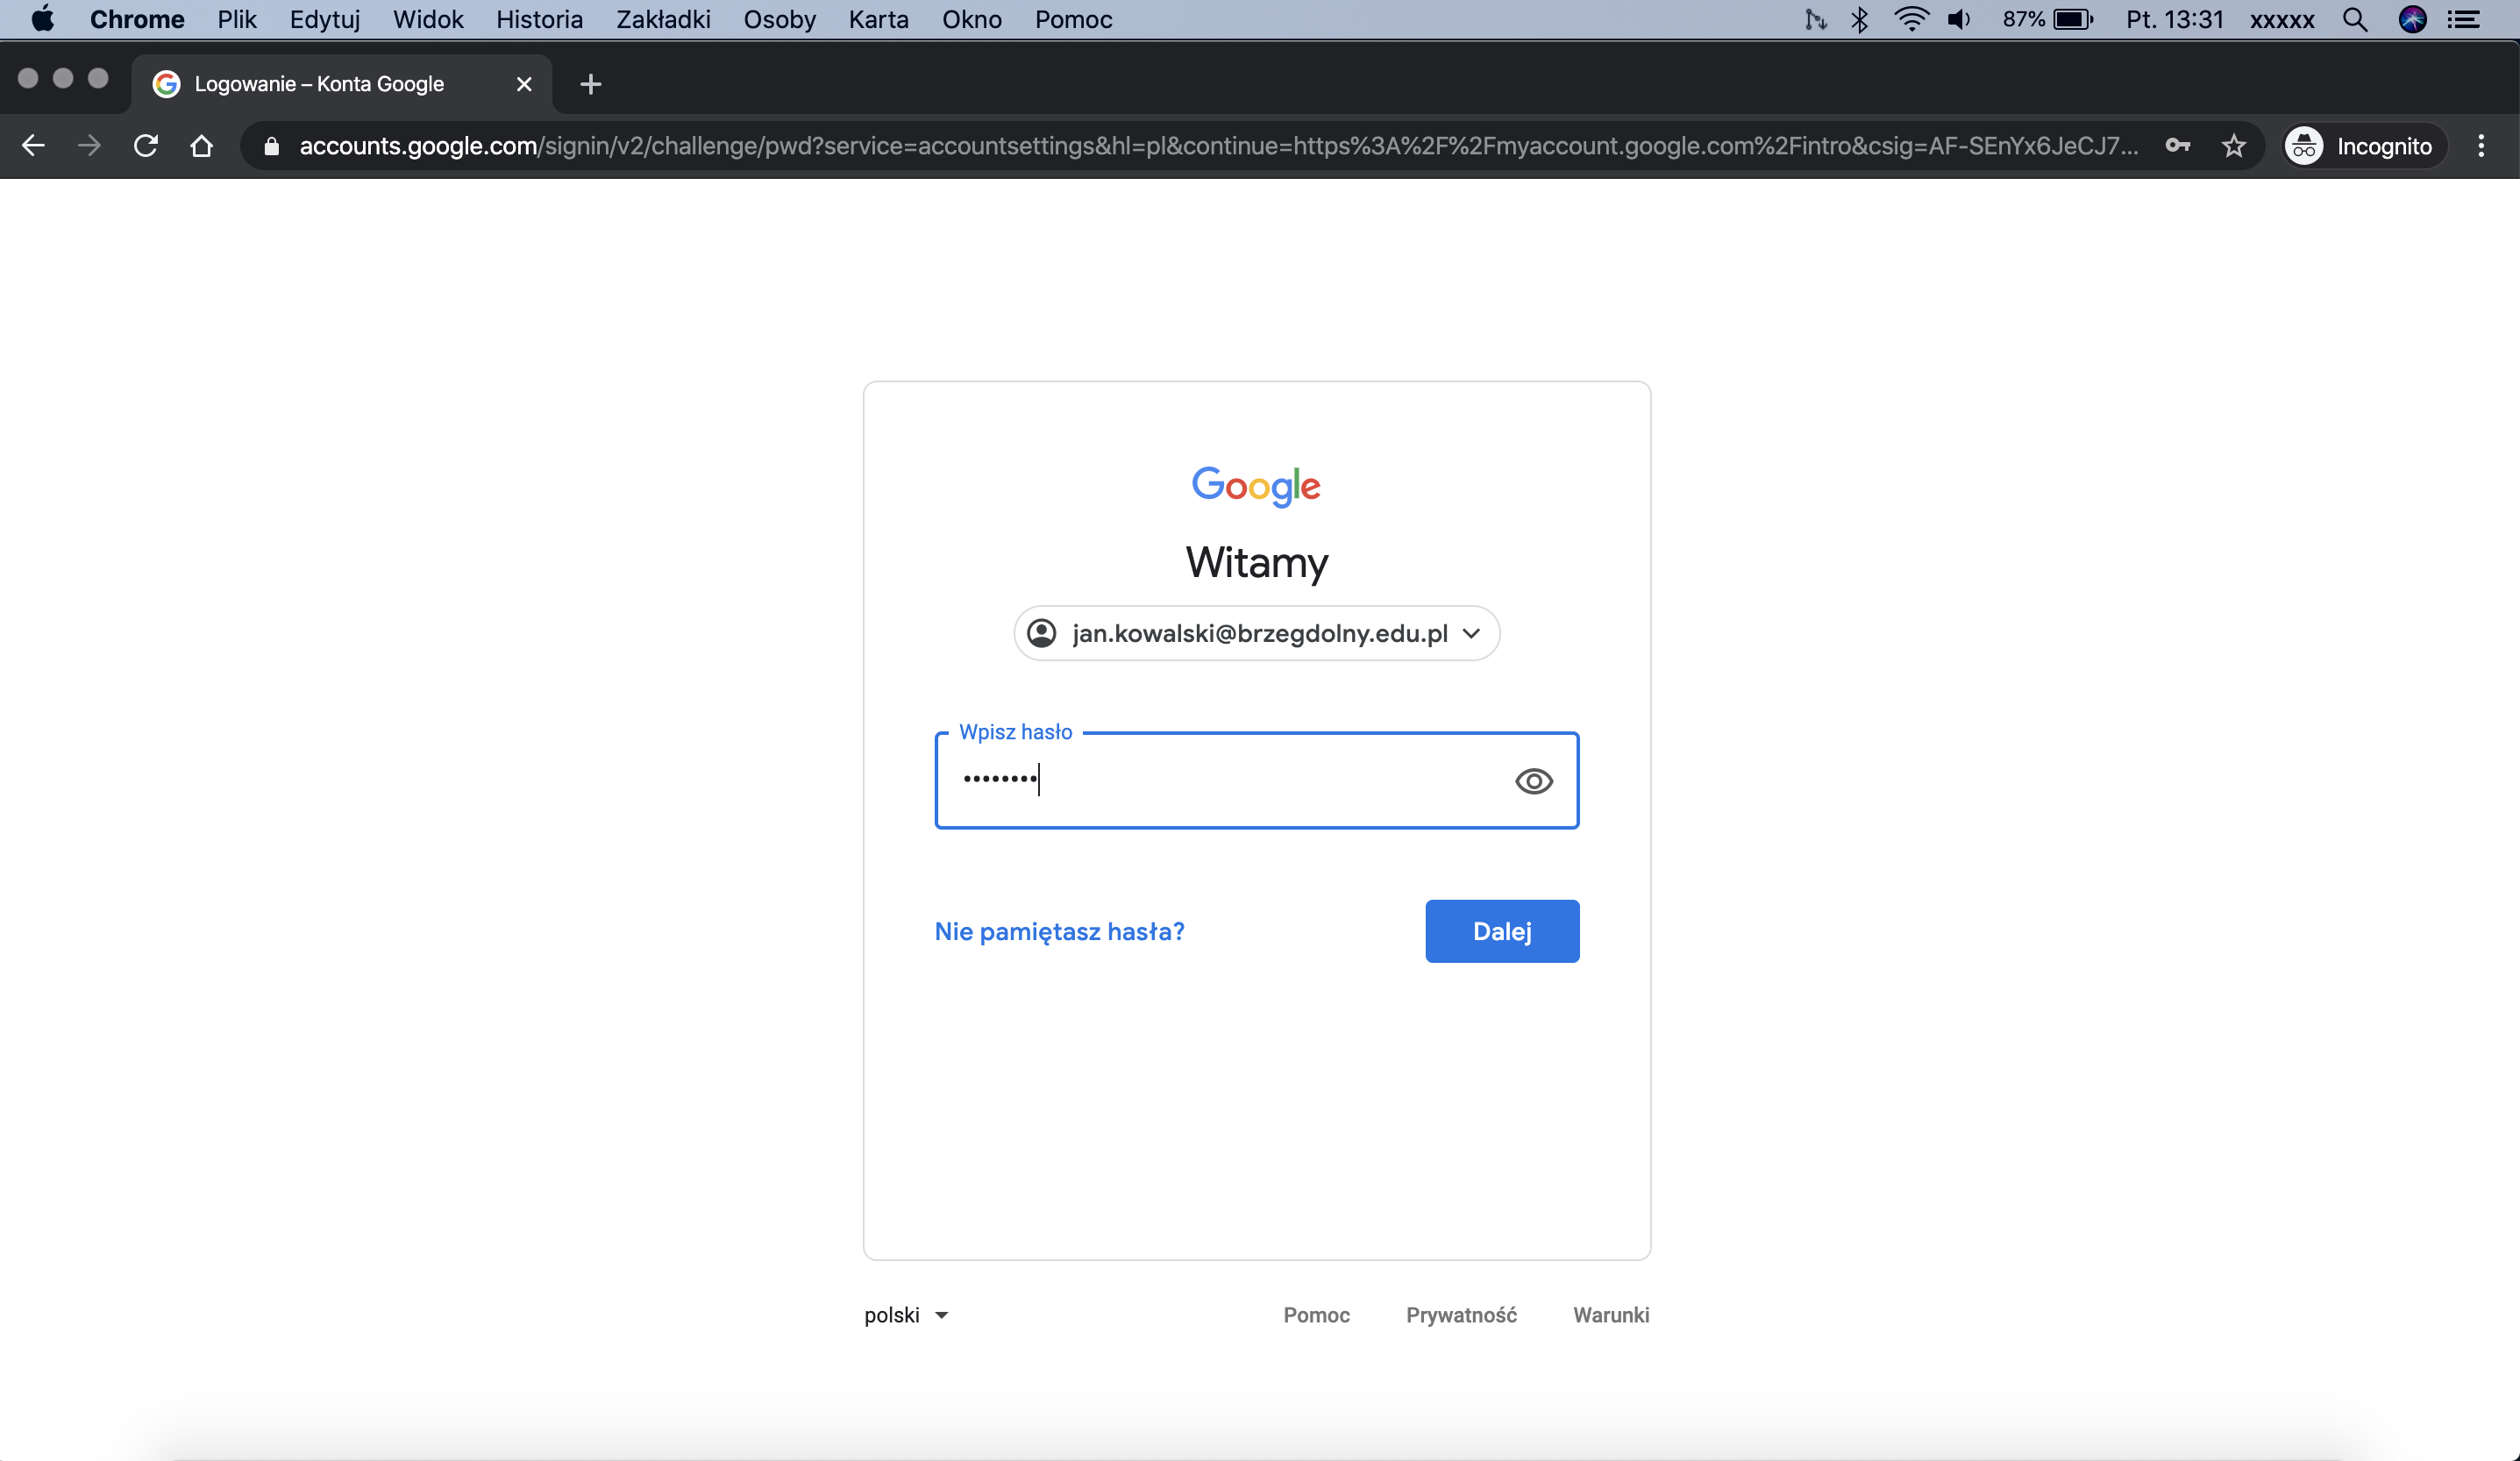Screen dimensions: 2520x1461
Task: Open the Osoby menu
Action: (779, 19)
